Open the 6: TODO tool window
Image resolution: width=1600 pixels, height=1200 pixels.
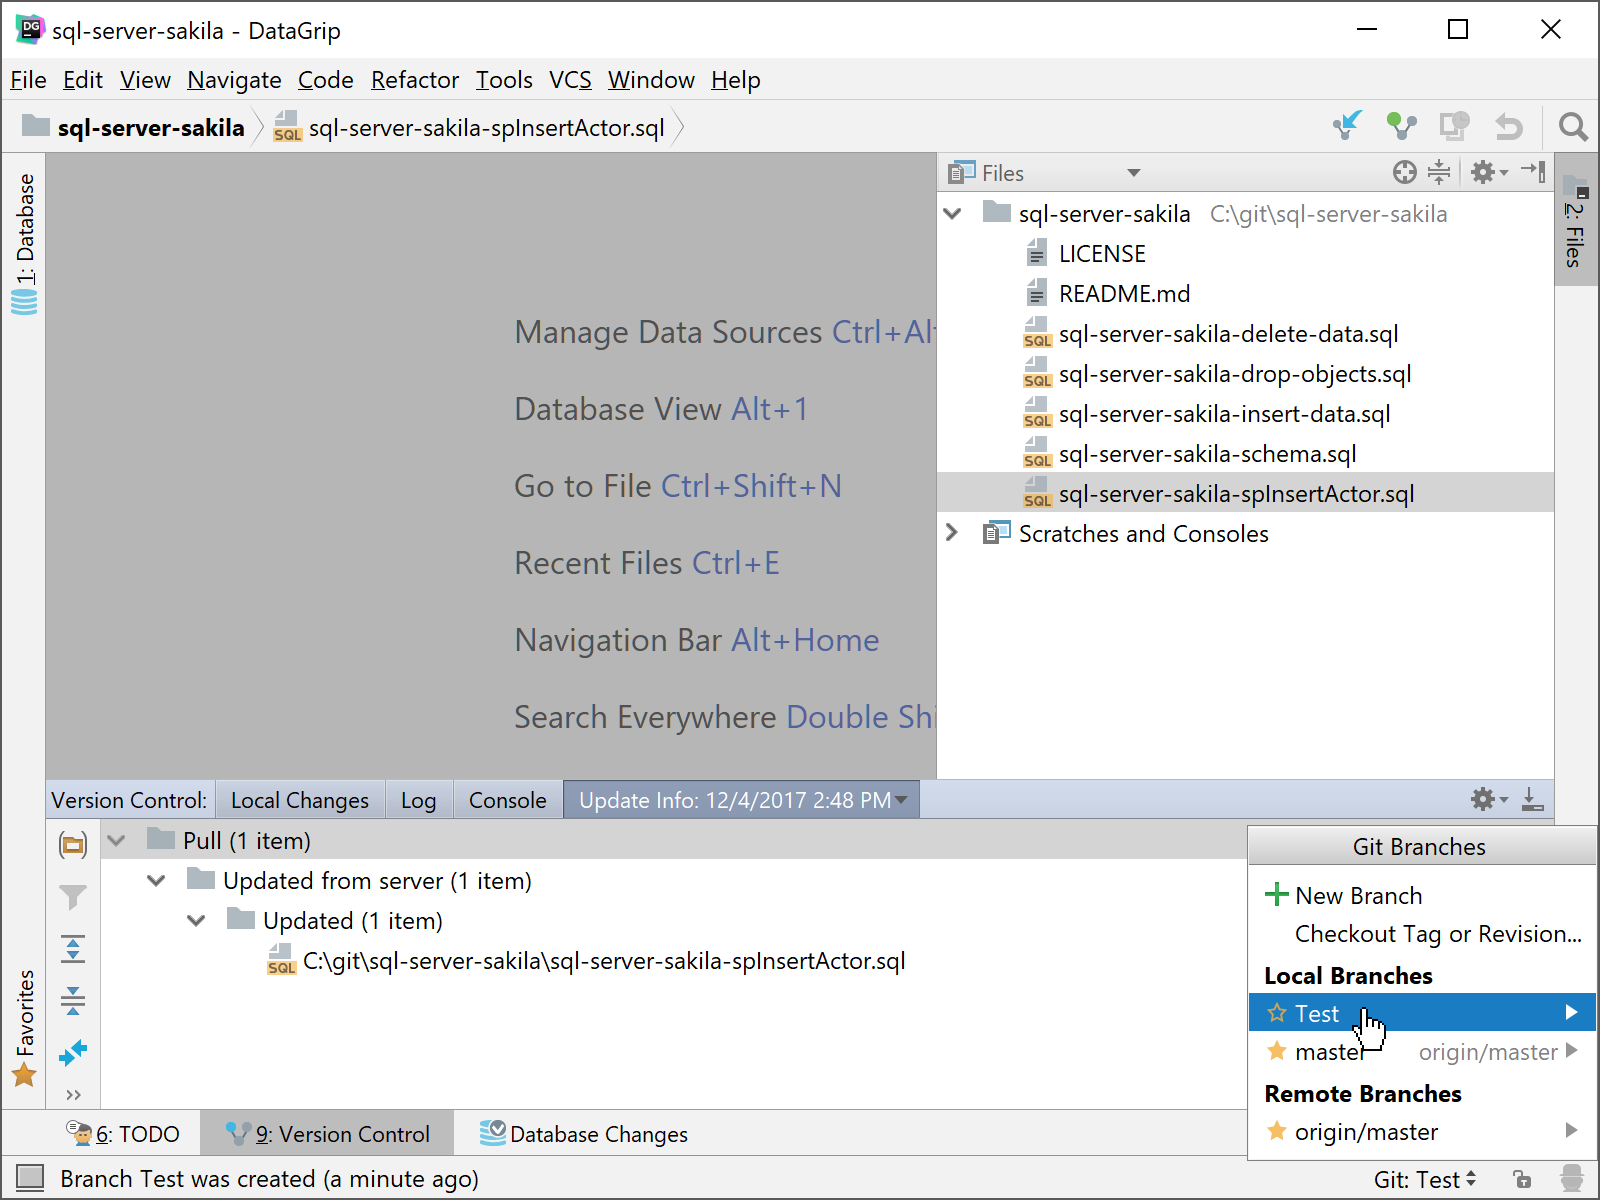[123, 1134]
